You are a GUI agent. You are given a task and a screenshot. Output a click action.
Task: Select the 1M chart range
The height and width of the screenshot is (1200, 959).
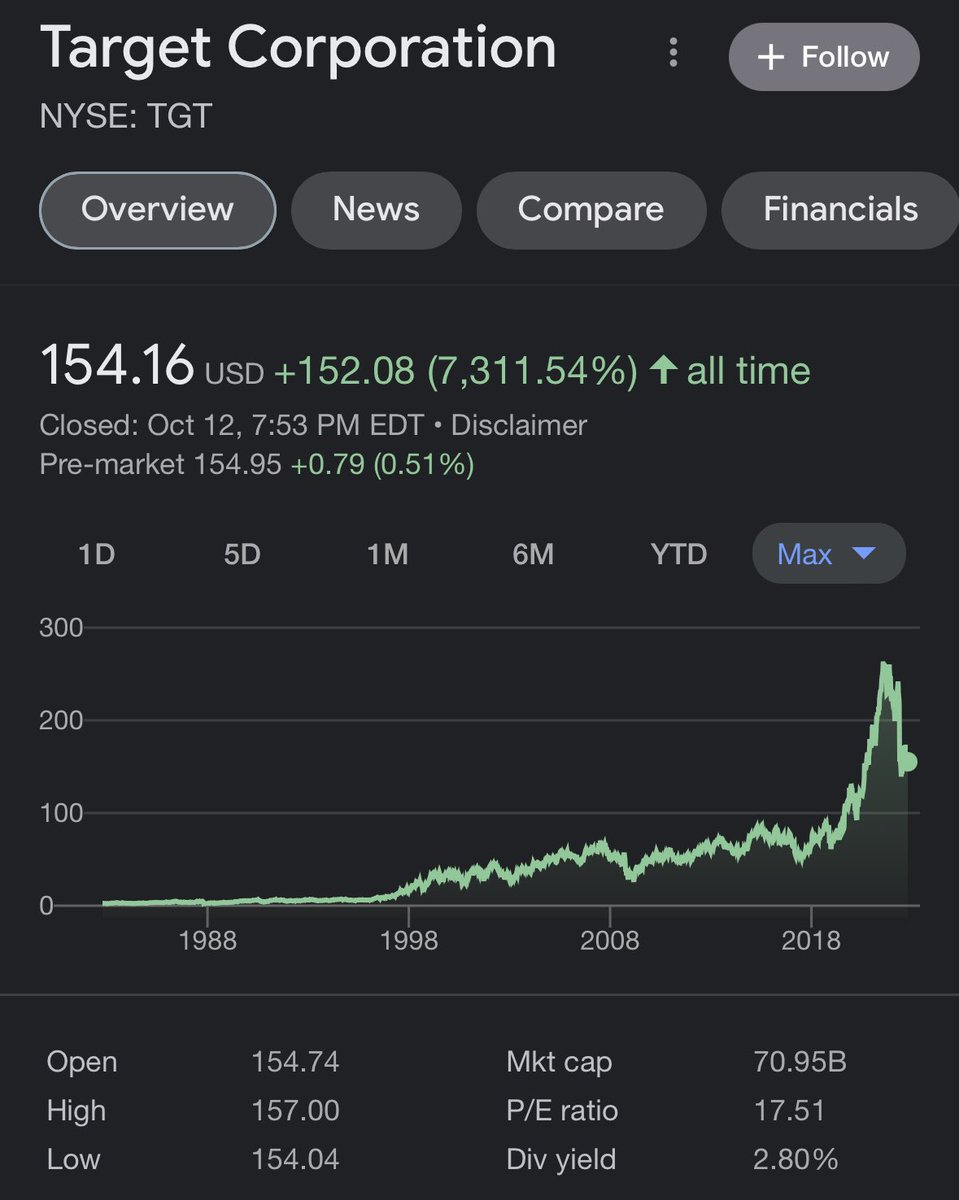387,554
